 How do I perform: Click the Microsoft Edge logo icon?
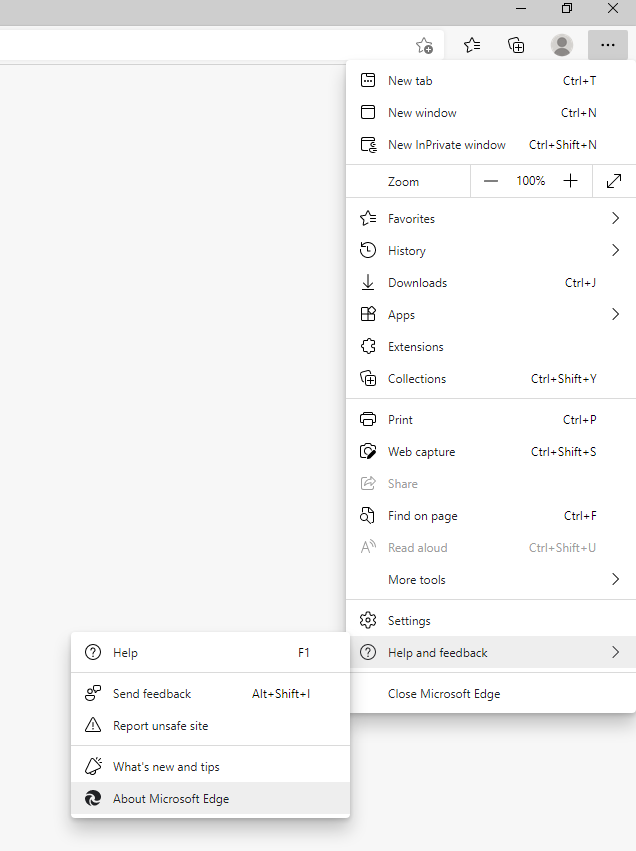[x=93, y=798]
